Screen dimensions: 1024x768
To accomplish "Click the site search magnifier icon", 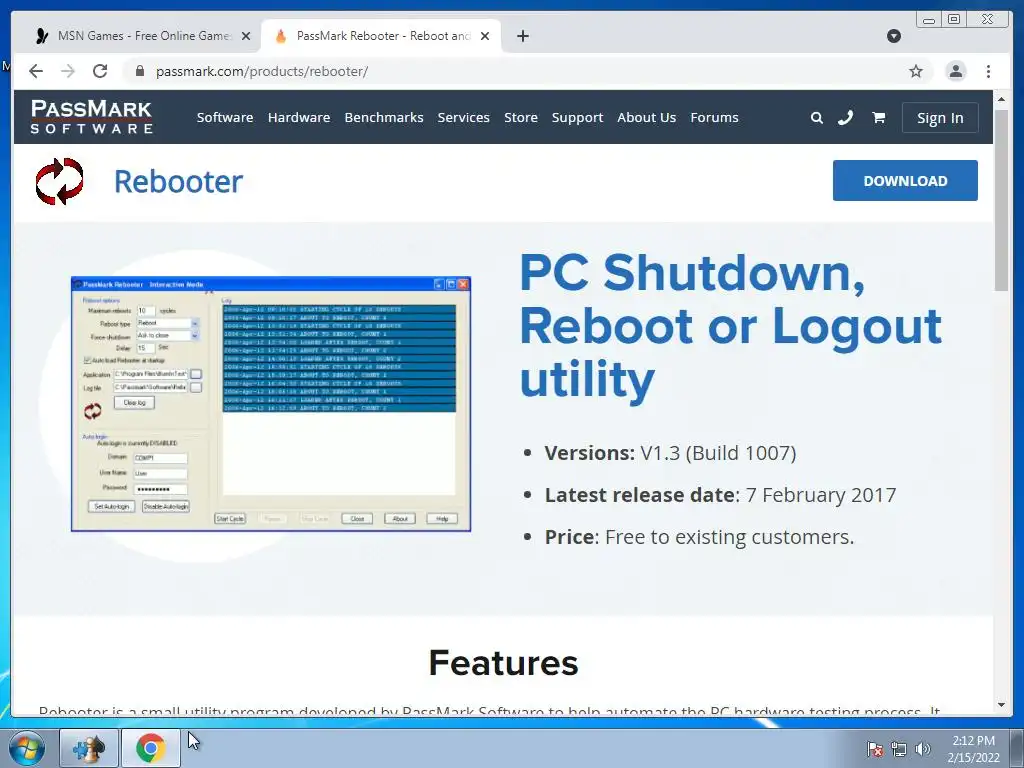I will (816, 118).
